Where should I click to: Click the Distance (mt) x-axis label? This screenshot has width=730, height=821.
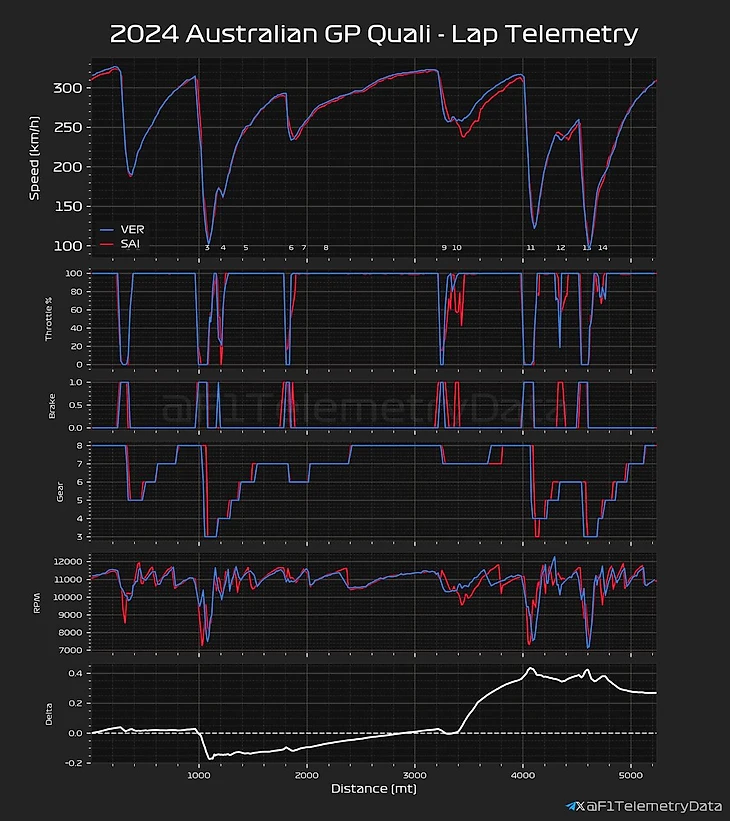pyautogui.click(x=373, y=790)
